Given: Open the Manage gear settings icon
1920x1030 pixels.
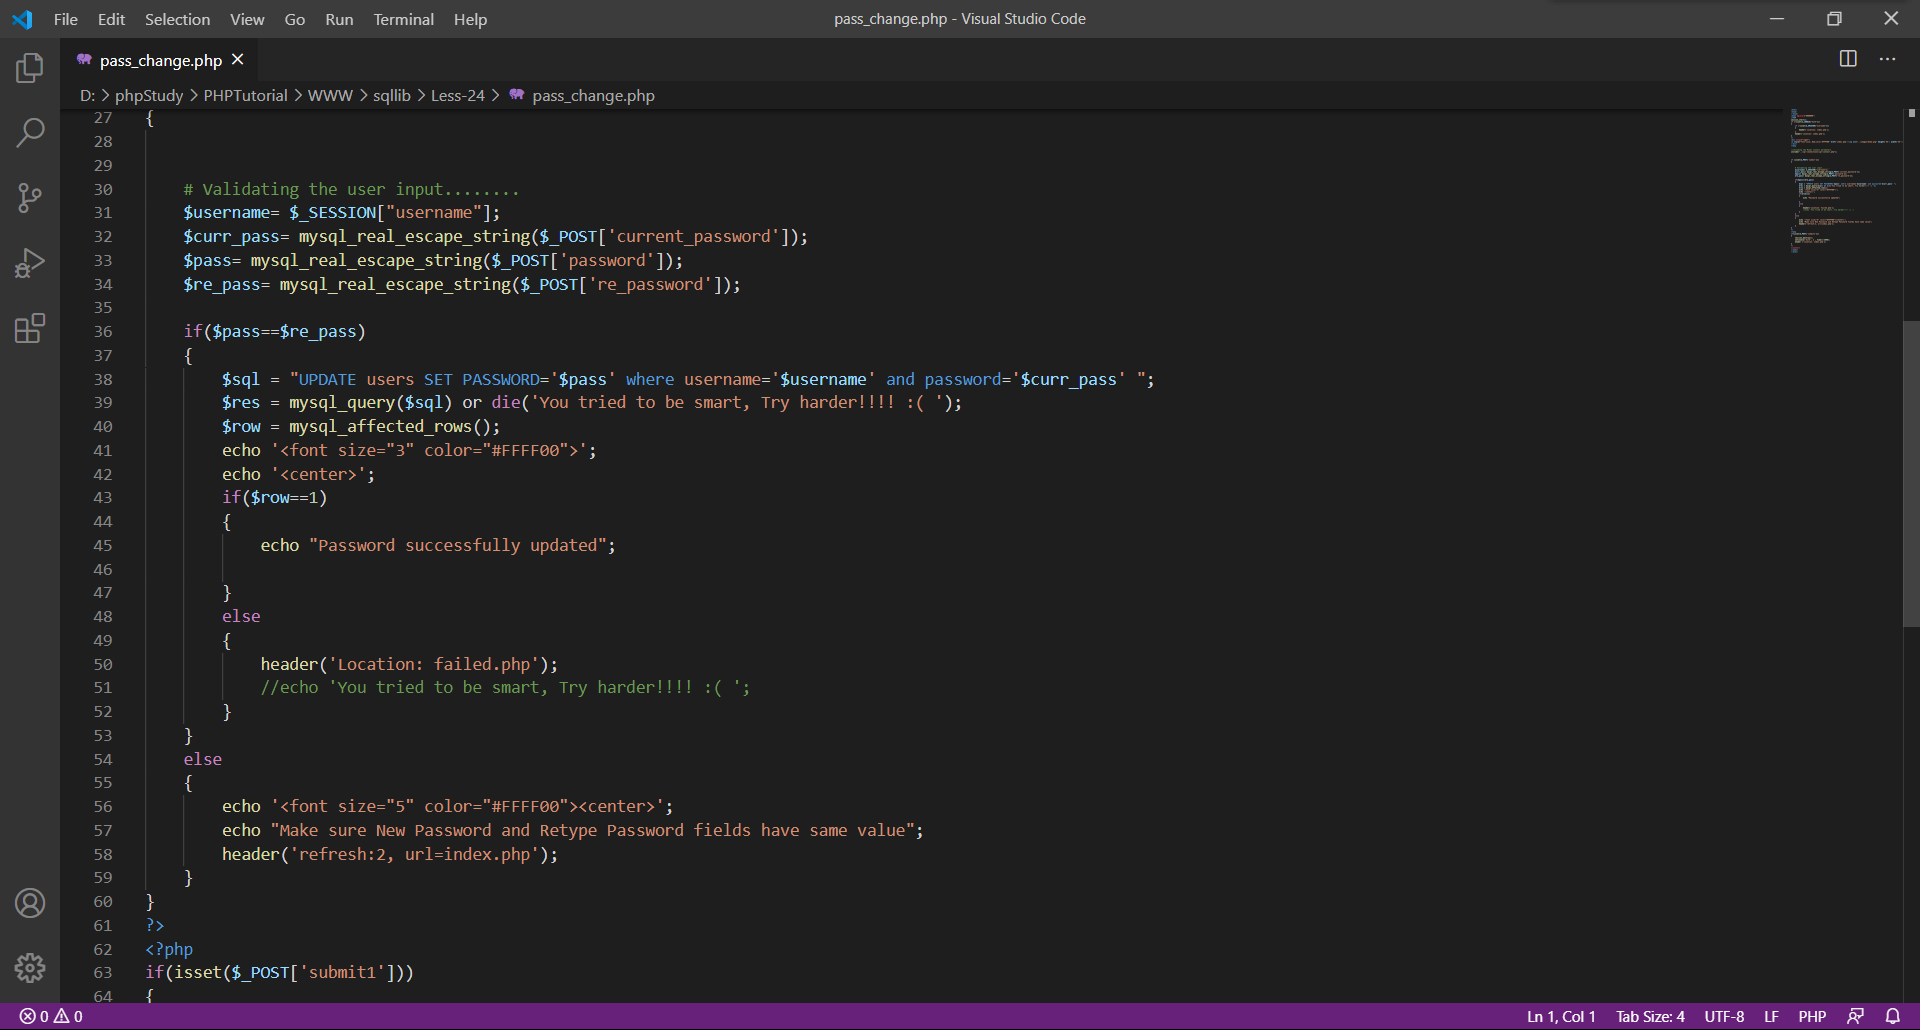Looking at the screenshot, I should point(30,967).
